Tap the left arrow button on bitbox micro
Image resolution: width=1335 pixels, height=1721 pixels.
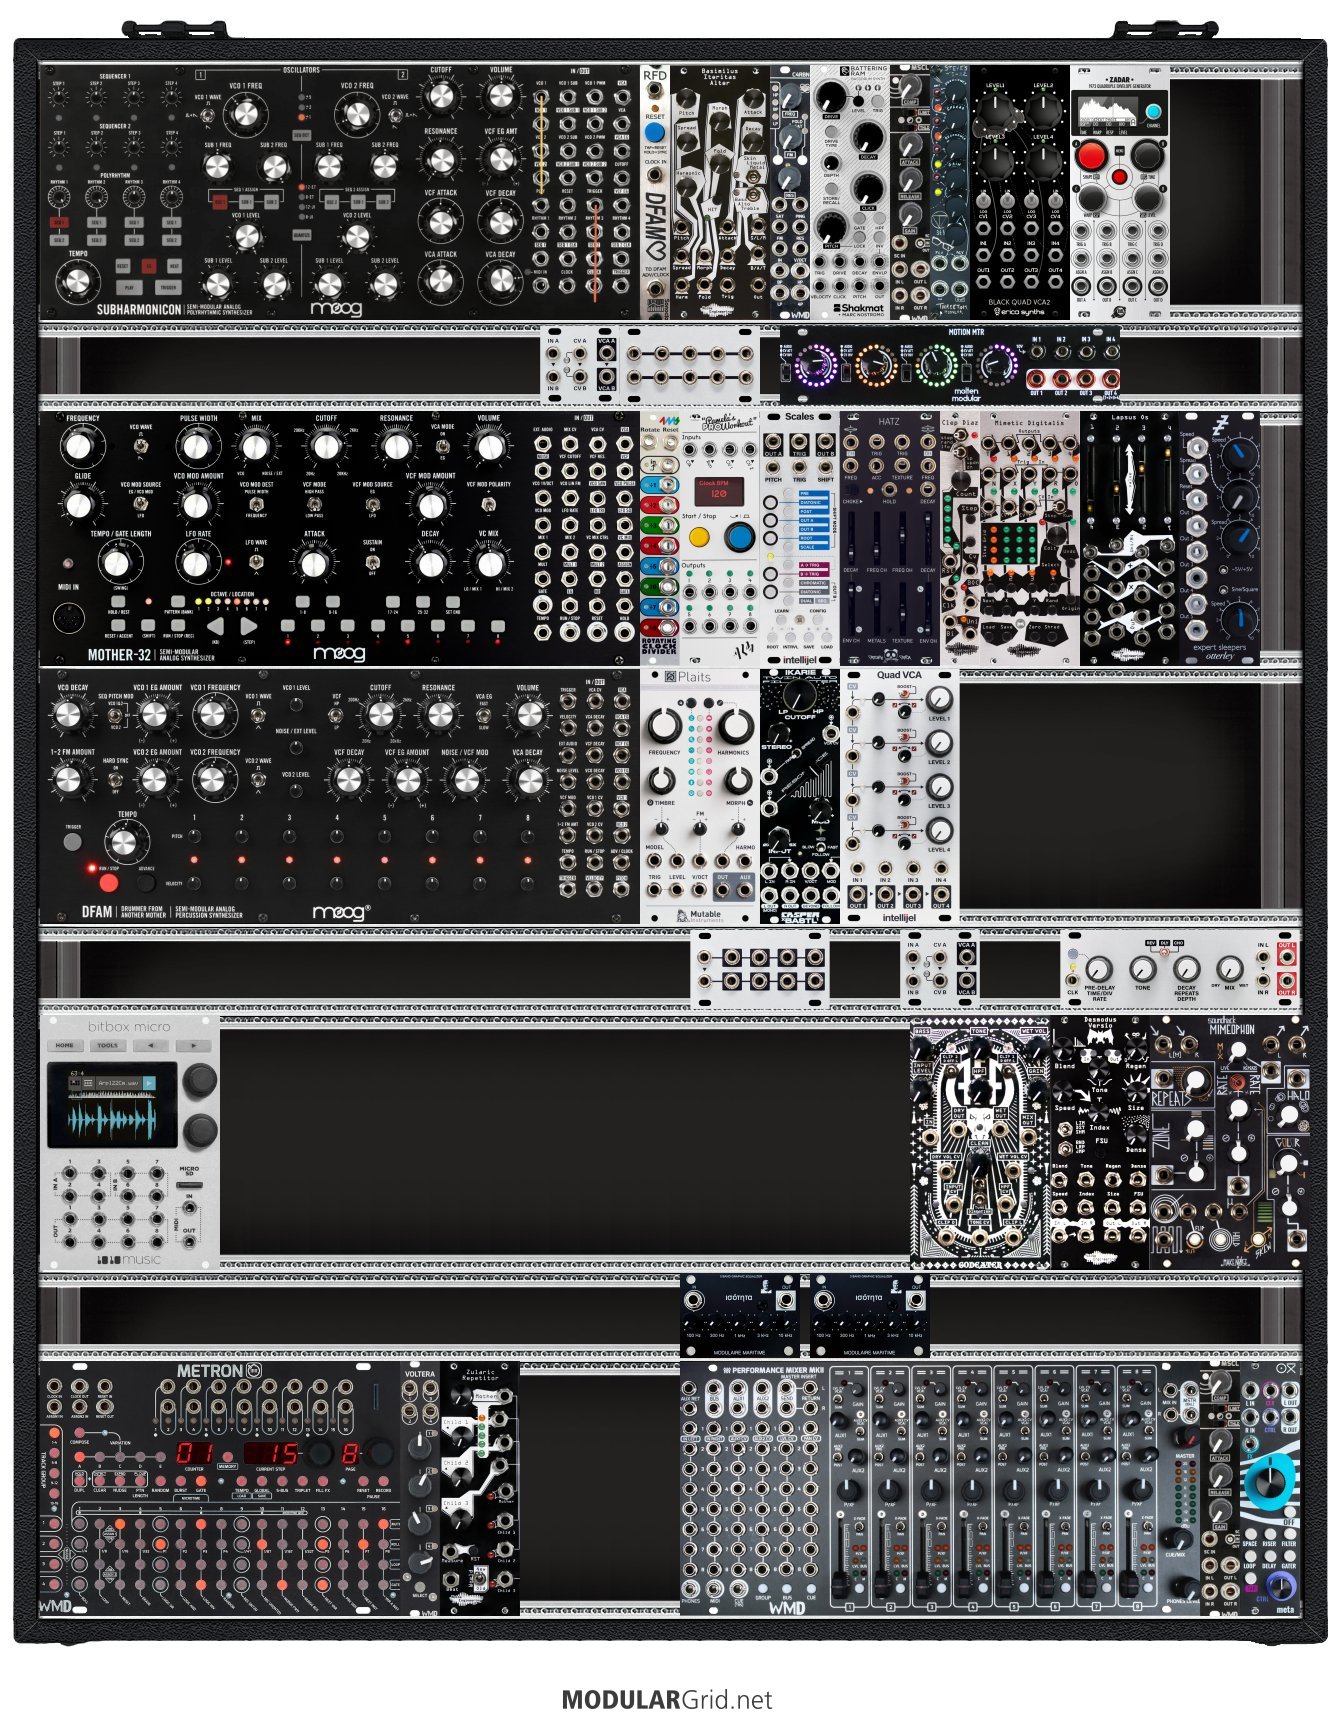click(x=151, y=1045)
